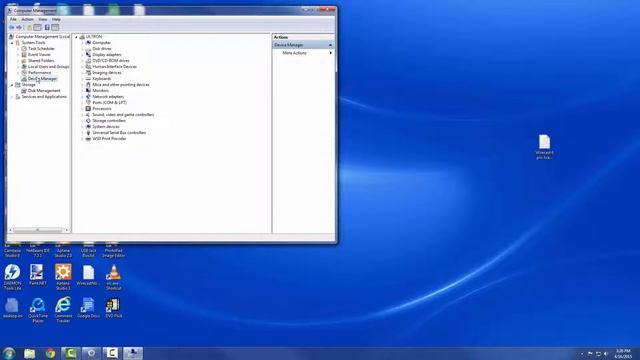Screen dimensions: 640x360
Task: Click the Storage controllers icon
Action: pos(88,121)
